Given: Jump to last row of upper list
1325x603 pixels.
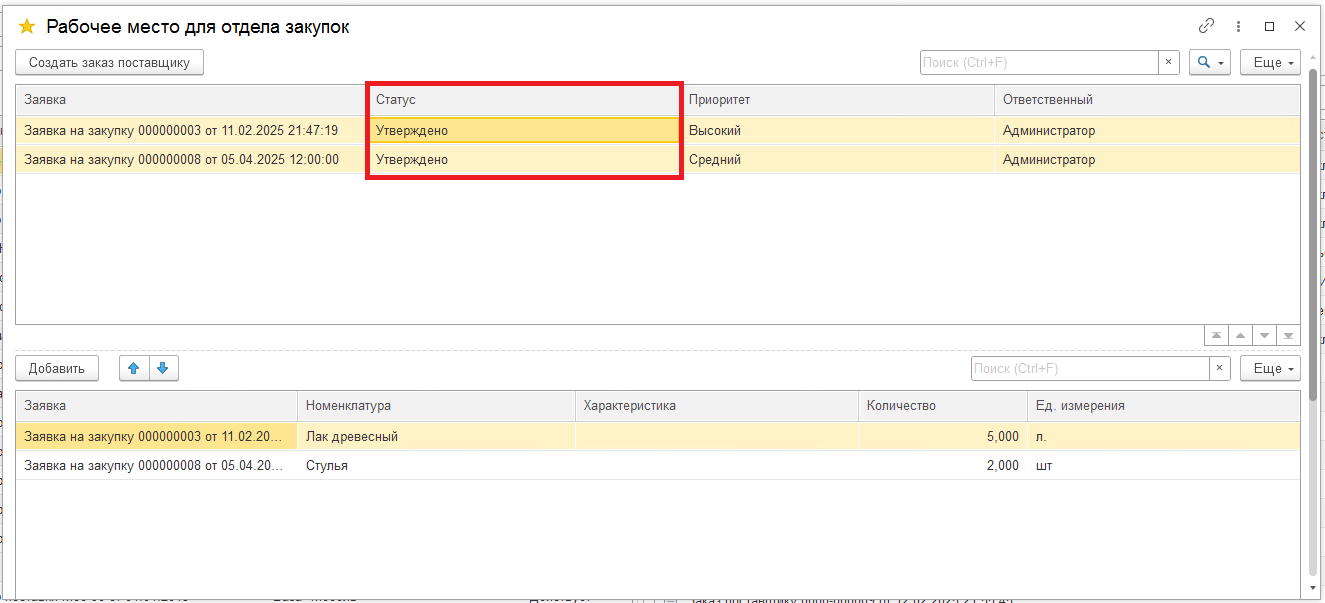Looking at the screenshot, I should (x=1289, y=336).
